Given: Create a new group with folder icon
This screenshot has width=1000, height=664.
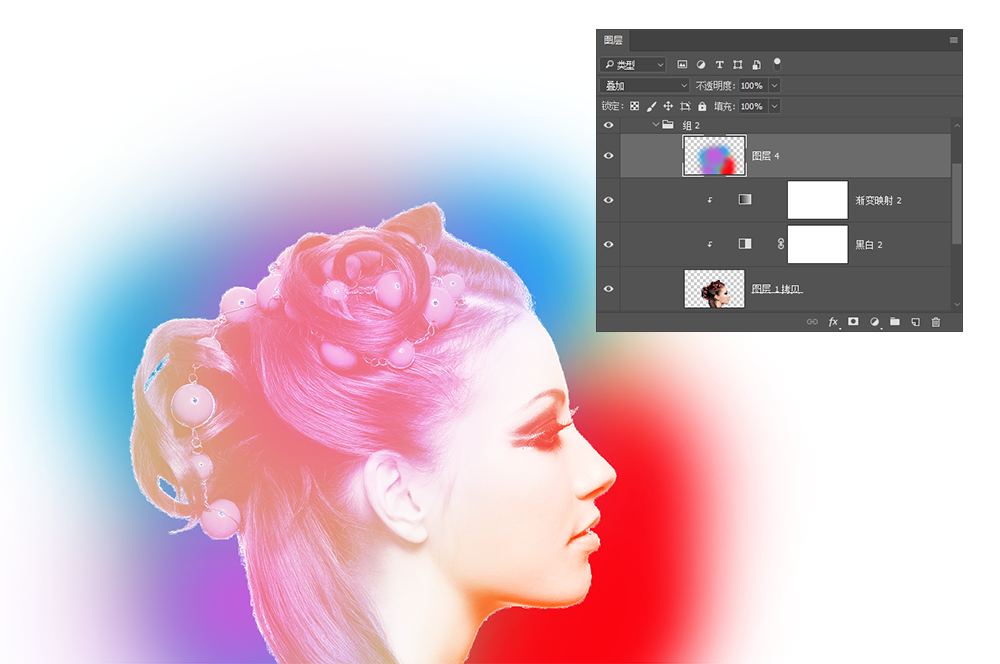Looking at the screenshot, I should pyautogui.click(x=895, y=322).
